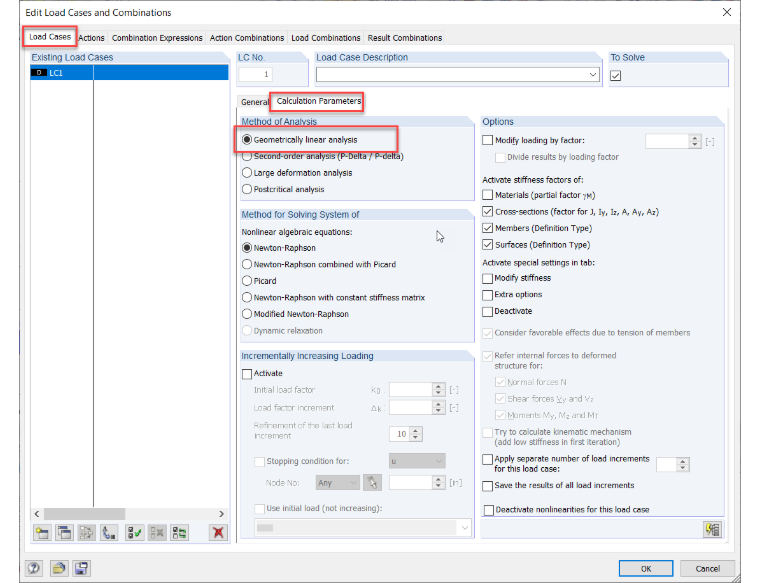Open the Load Case Description dropdown

coord(593,75)
